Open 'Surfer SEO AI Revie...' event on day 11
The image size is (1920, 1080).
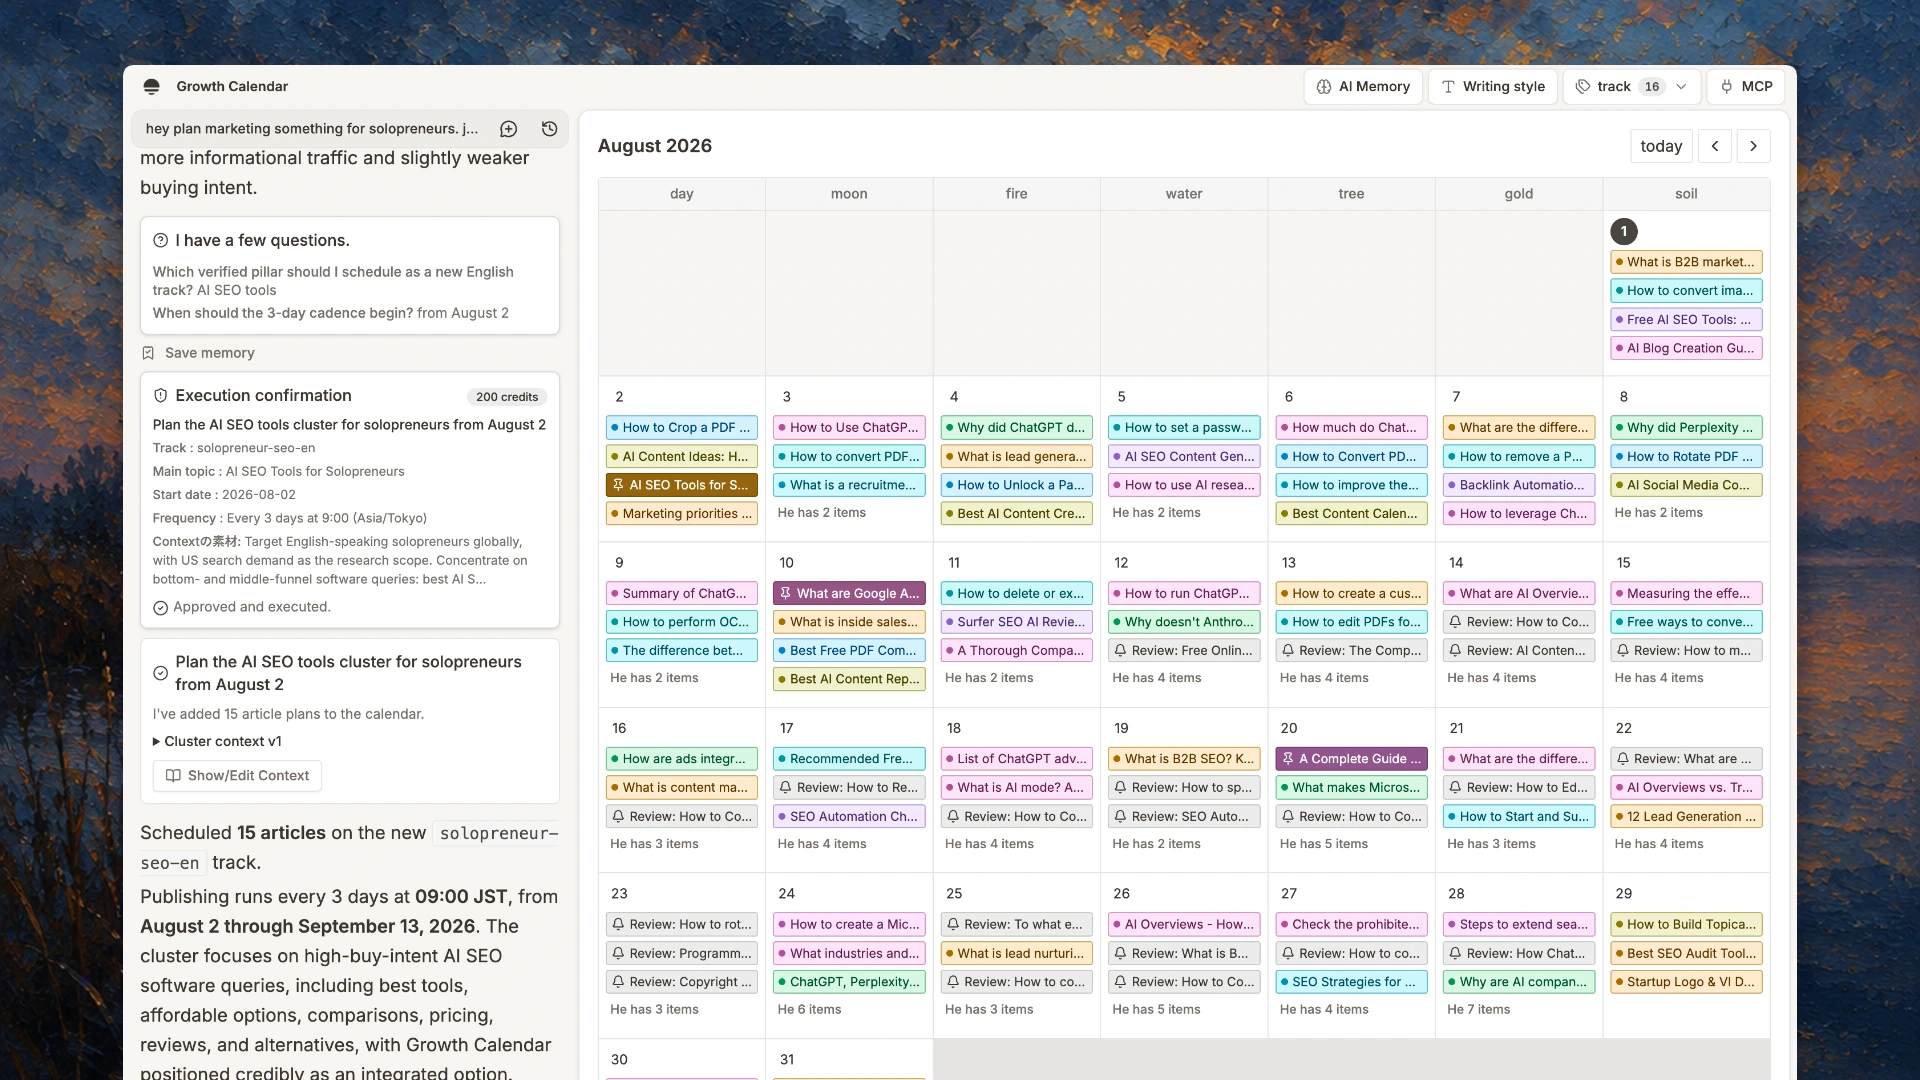[1016, 622]
